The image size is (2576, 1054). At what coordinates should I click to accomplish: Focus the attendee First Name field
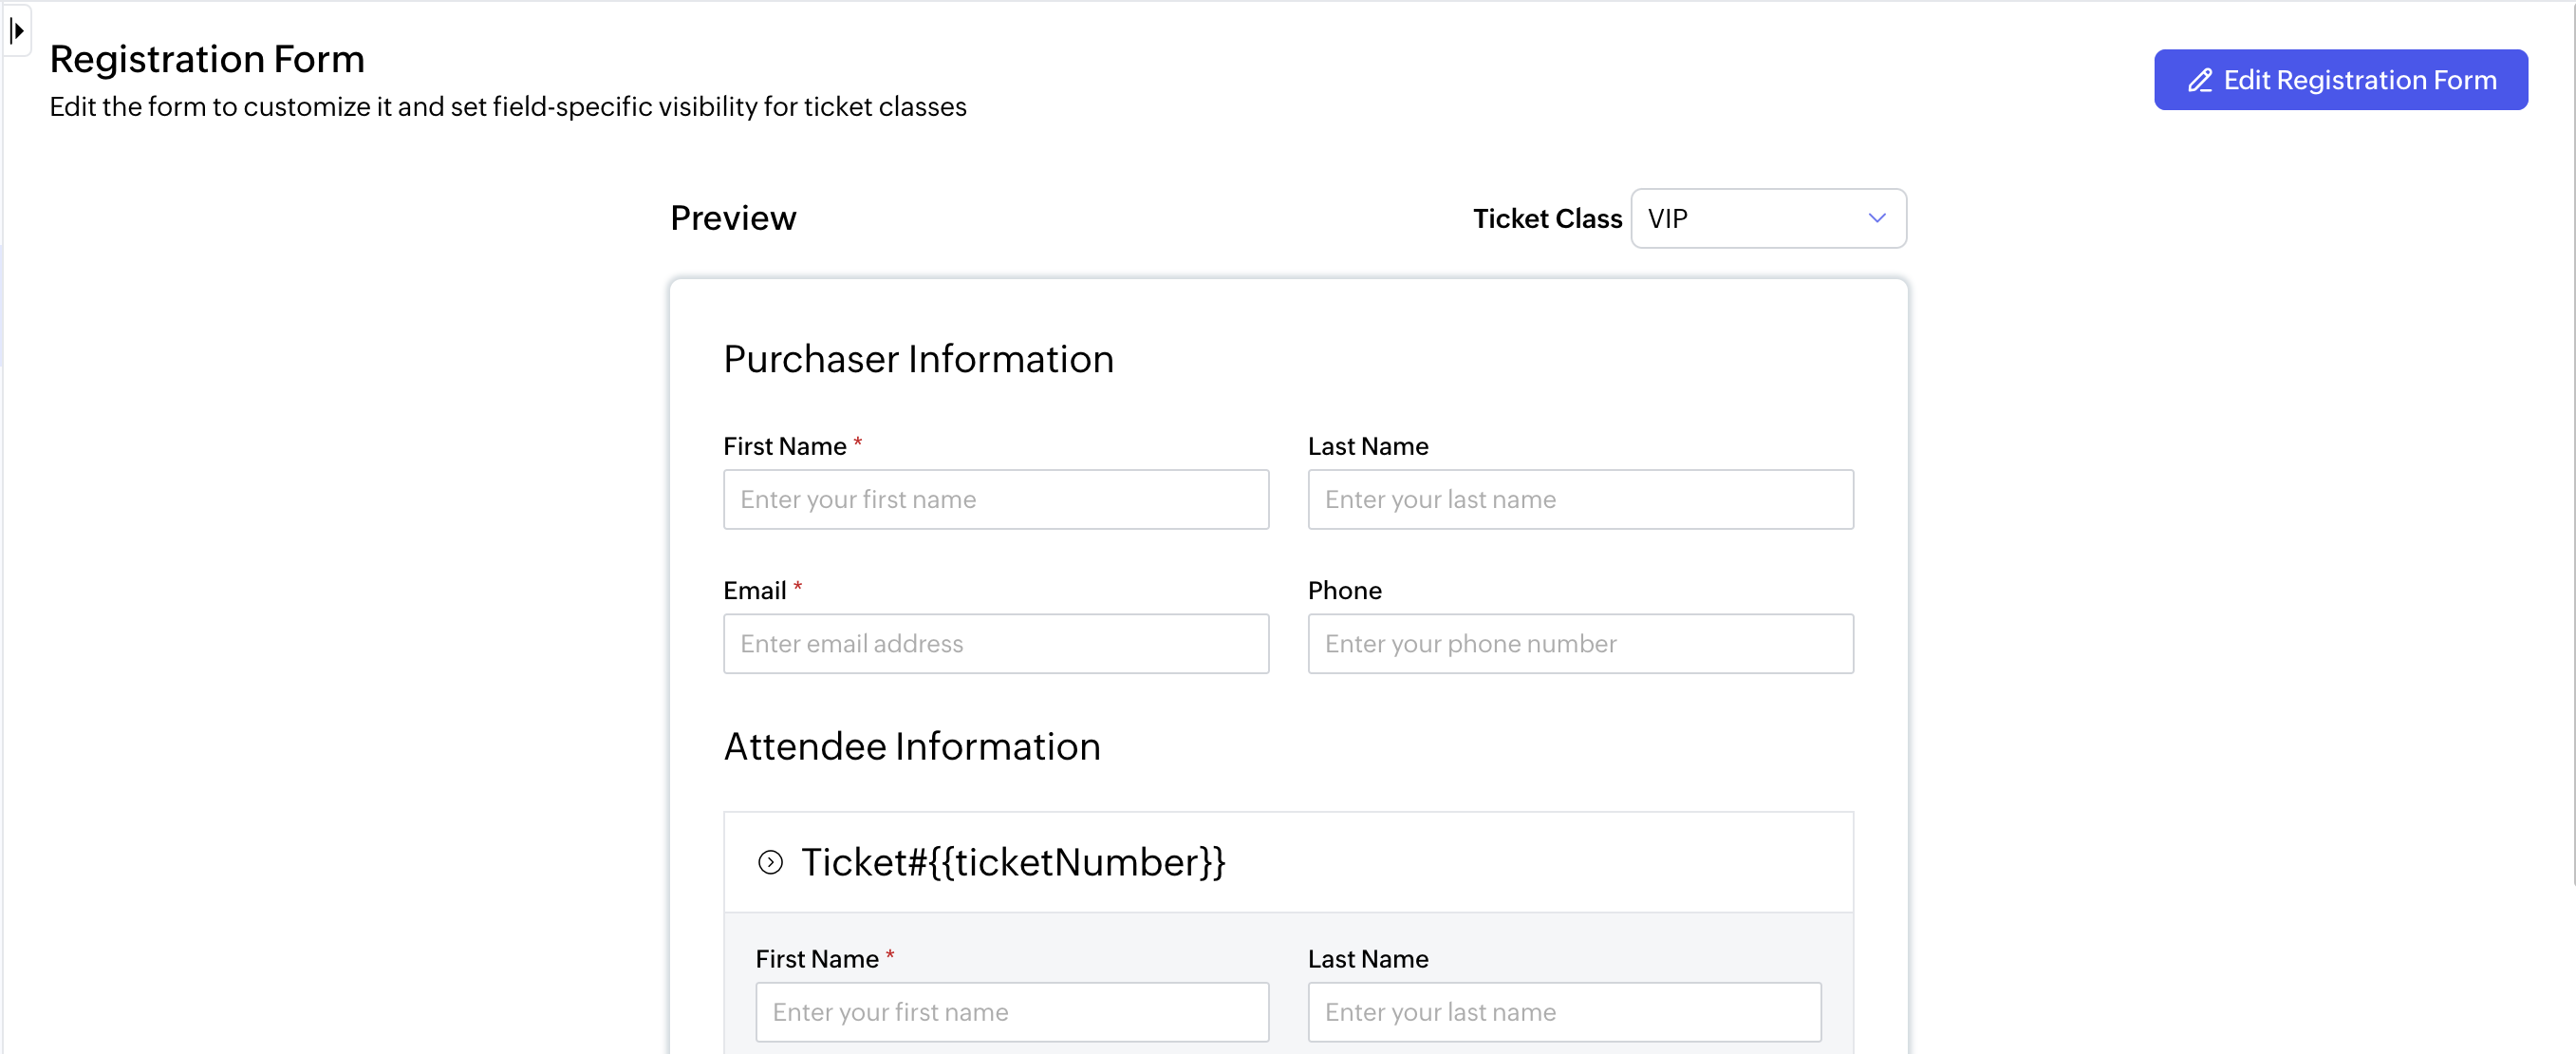click(1012, 1012)
